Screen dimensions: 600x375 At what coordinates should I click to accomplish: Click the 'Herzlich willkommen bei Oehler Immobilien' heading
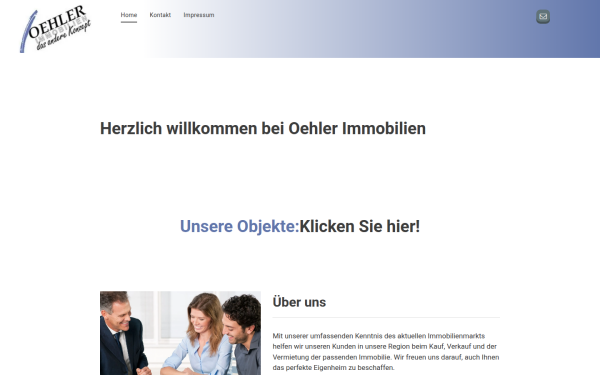click(x=262, y=129)
